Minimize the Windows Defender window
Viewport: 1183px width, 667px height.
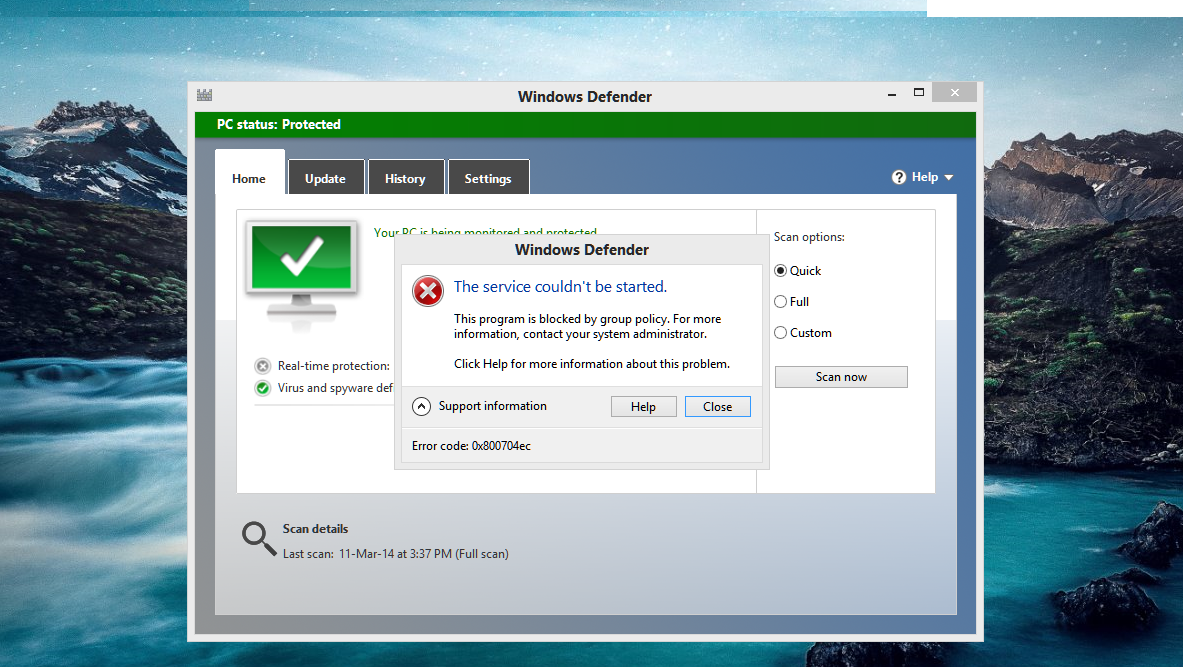tap(892, 94)
